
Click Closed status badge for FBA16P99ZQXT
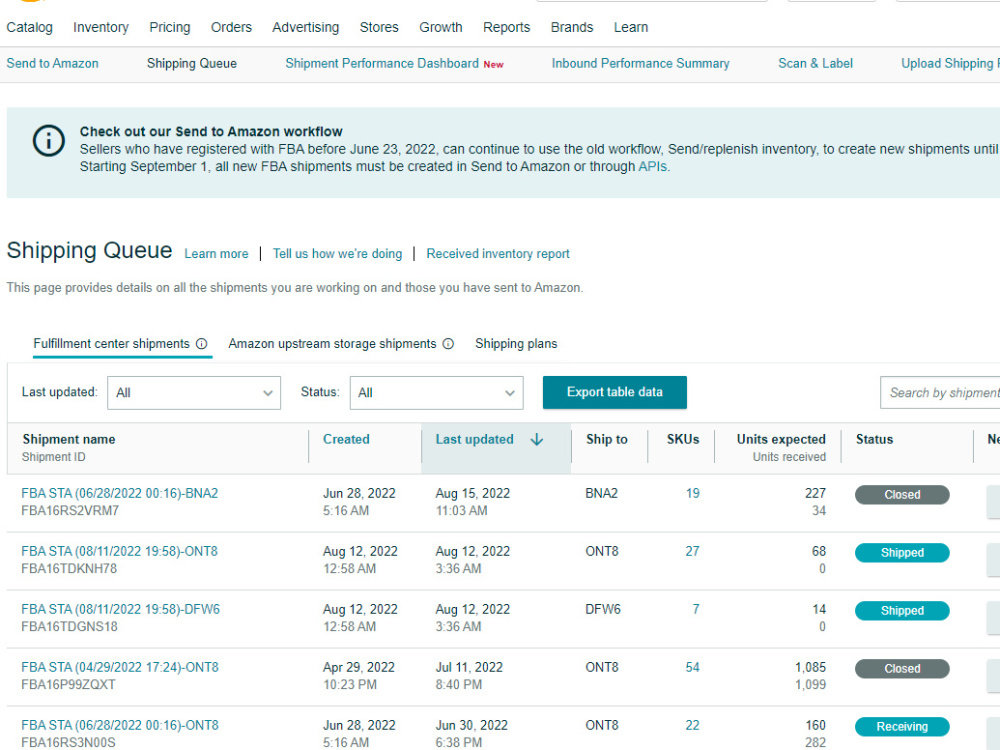click(x=902, y=668)
